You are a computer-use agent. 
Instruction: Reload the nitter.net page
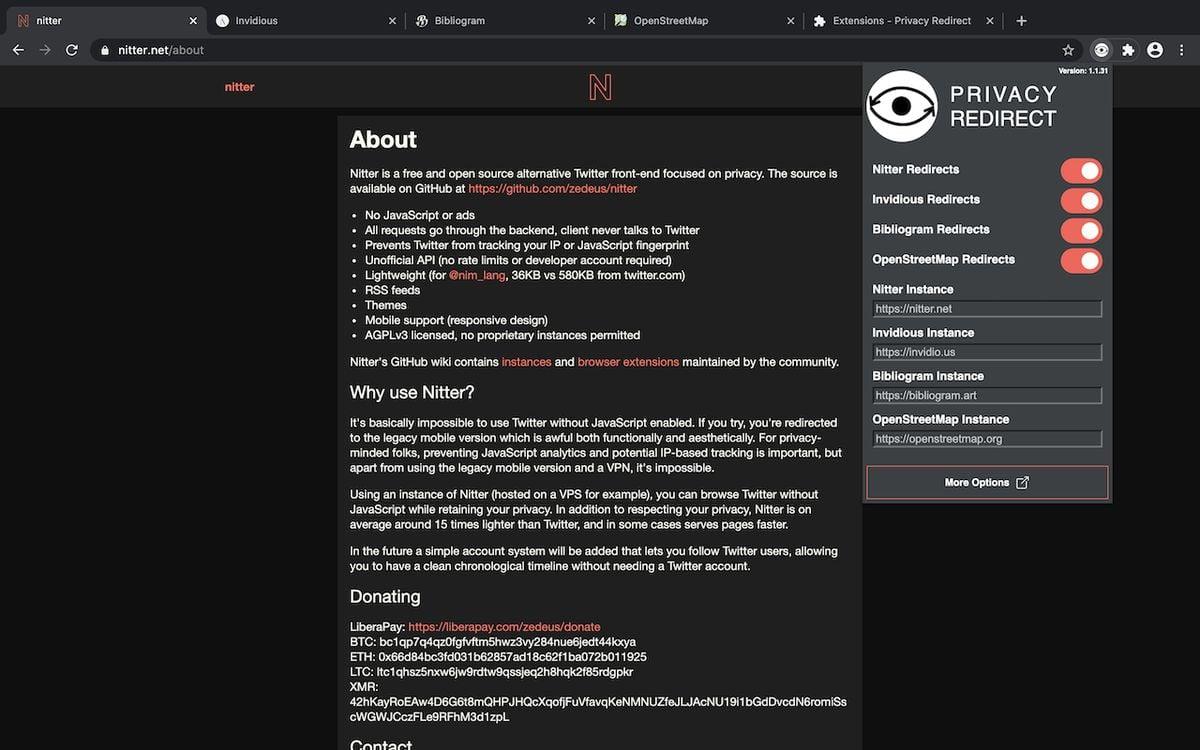click(72, 50)
